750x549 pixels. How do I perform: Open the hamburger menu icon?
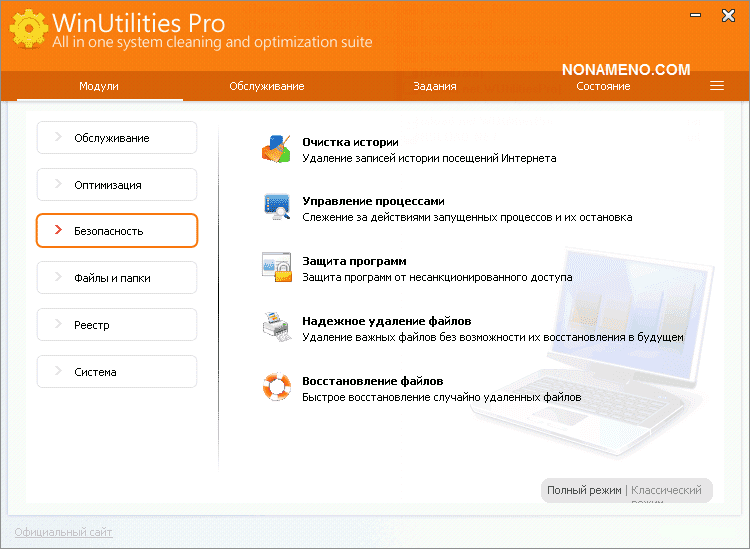click(716, 86)
